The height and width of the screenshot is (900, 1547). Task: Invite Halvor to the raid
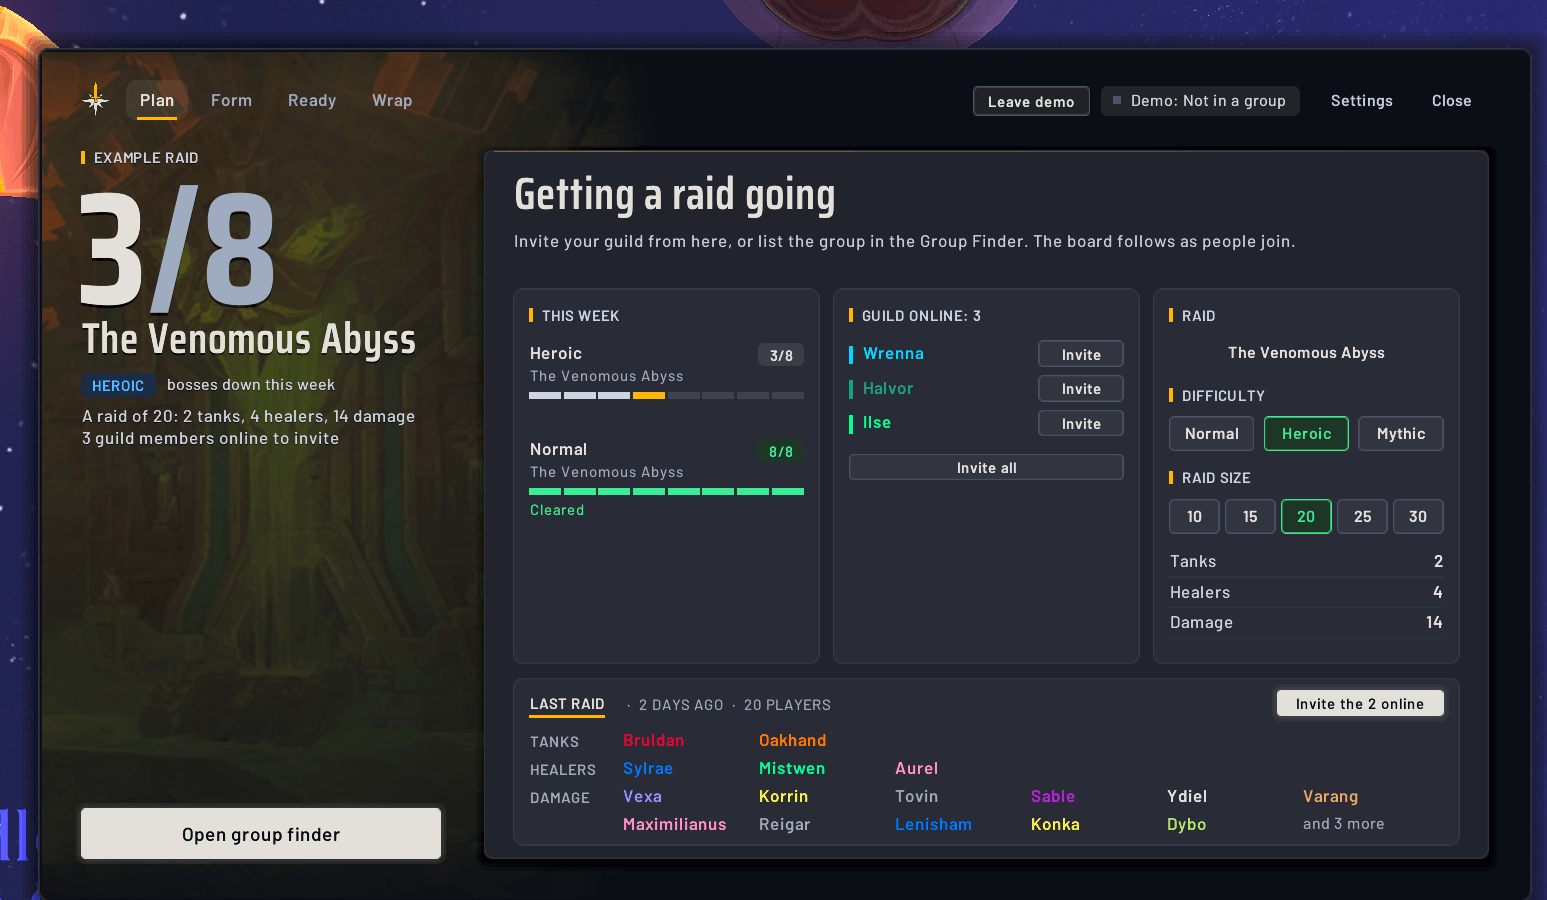coord(1081,388)
